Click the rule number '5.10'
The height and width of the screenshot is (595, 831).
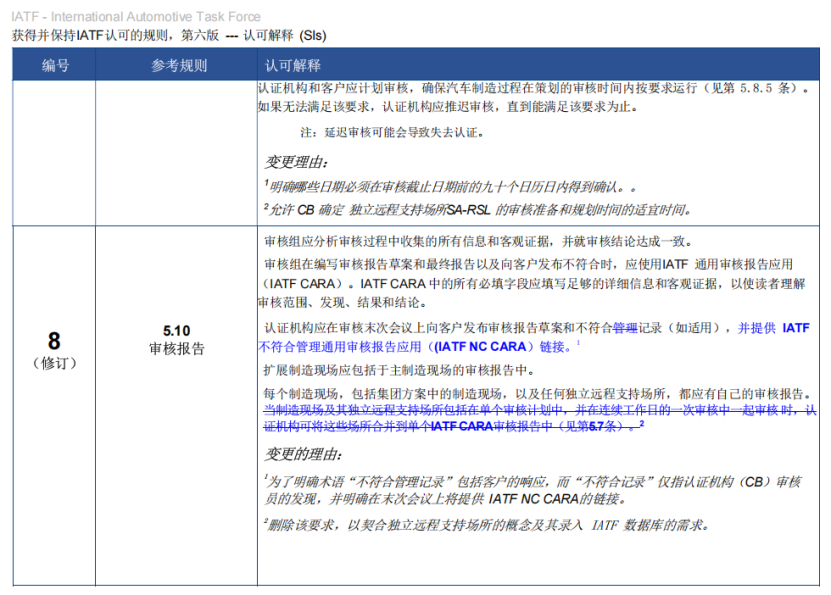176,331
